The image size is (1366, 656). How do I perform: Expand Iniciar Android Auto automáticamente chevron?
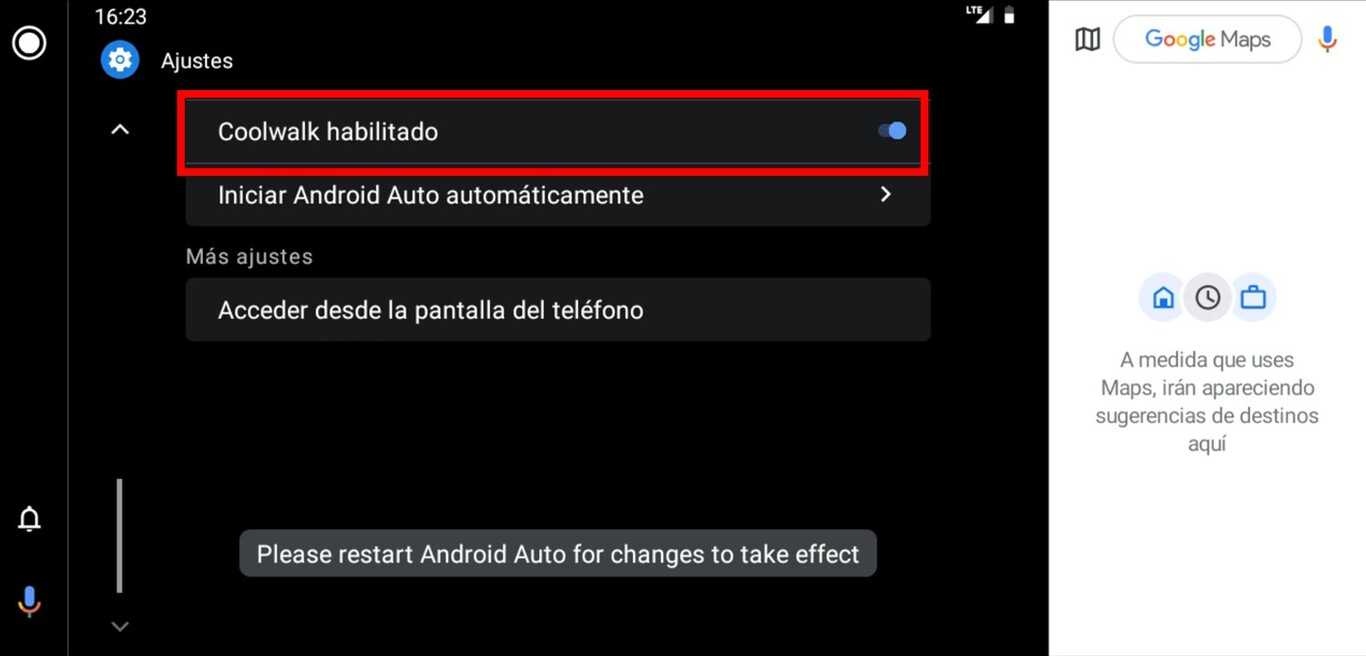coord(885,194)
